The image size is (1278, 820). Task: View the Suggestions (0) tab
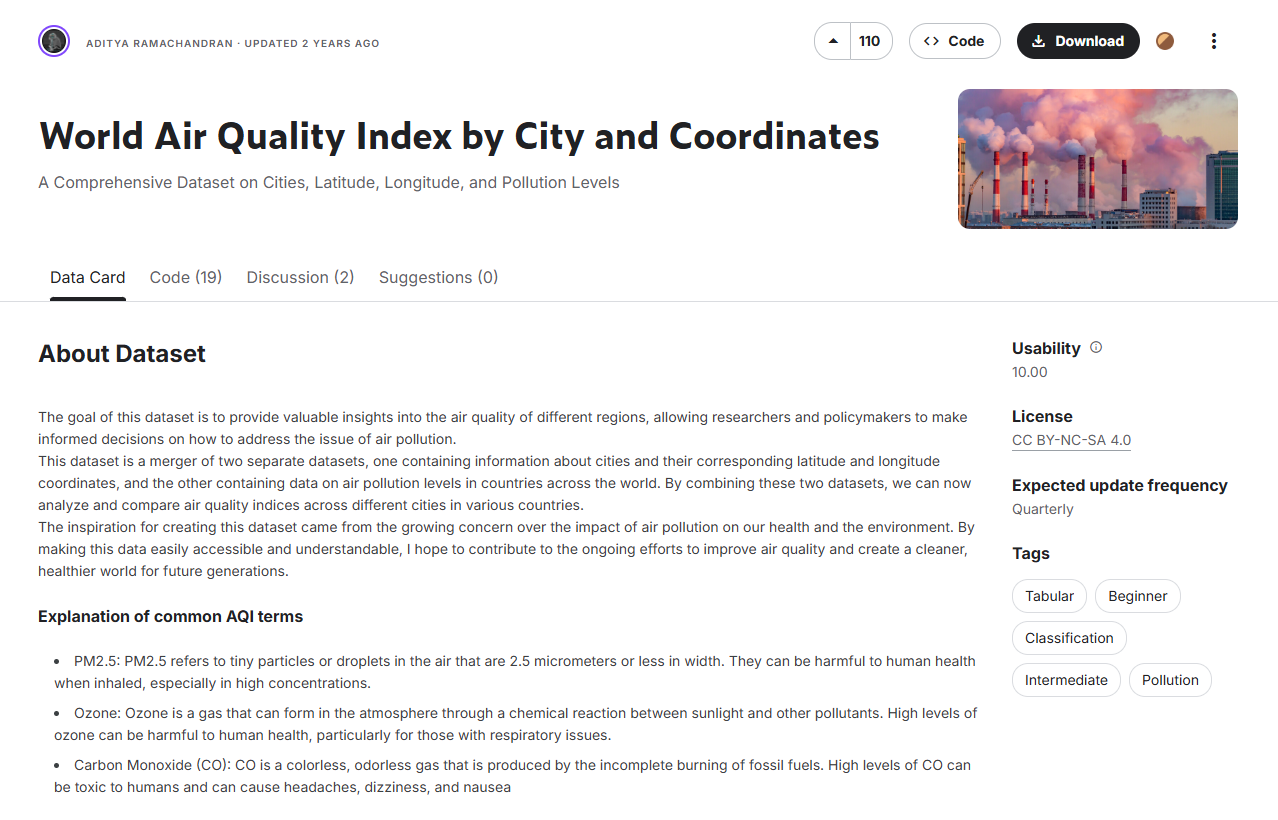[x=438, y=277]
